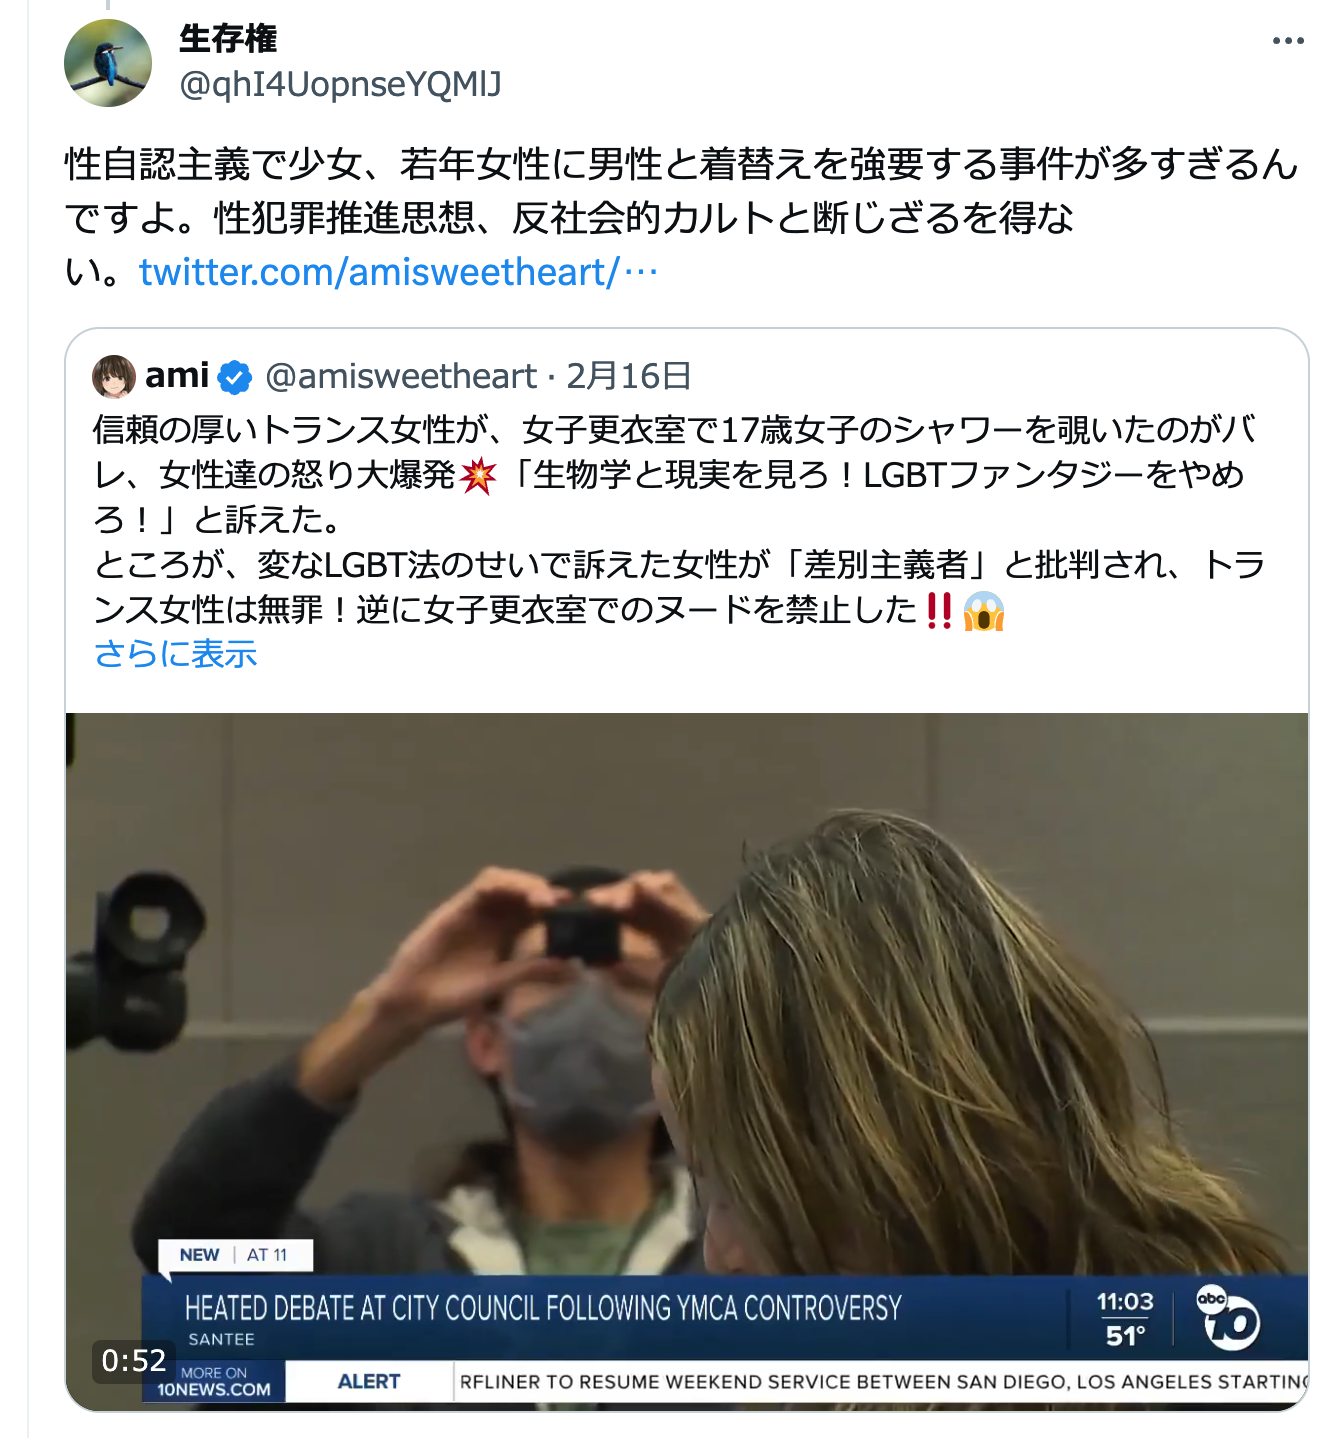1322x1438 pixels.
Task: Click the @amisweetheart handle in quote
Action: 400,376
